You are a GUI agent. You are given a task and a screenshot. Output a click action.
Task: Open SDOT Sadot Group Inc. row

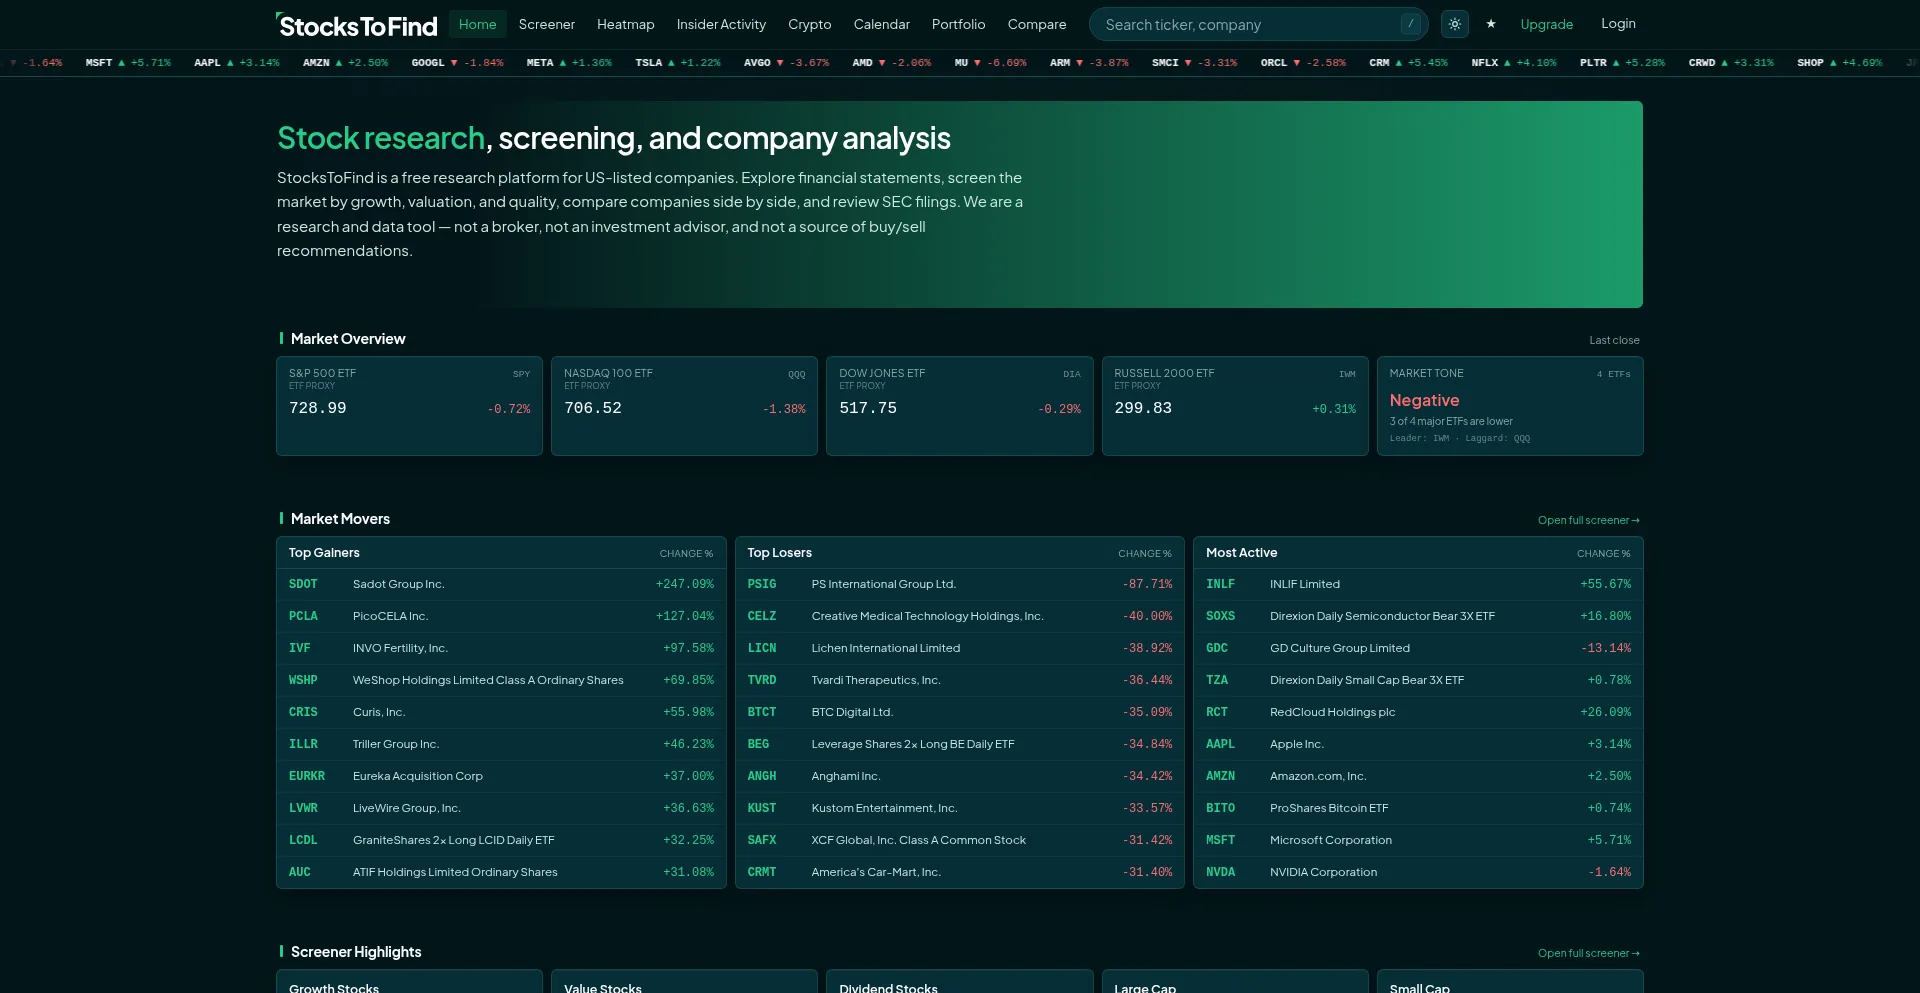501,584
